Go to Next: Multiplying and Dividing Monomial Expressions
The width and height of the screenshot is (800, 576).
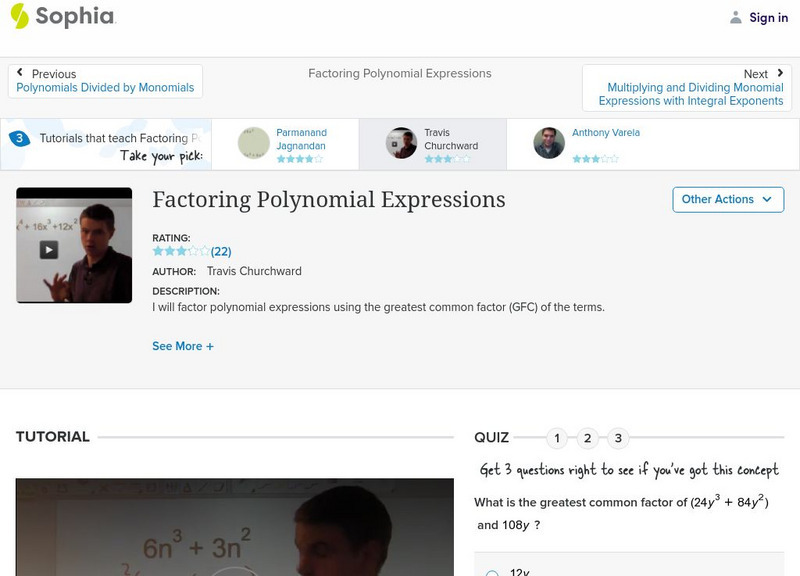tap(690, 88)
